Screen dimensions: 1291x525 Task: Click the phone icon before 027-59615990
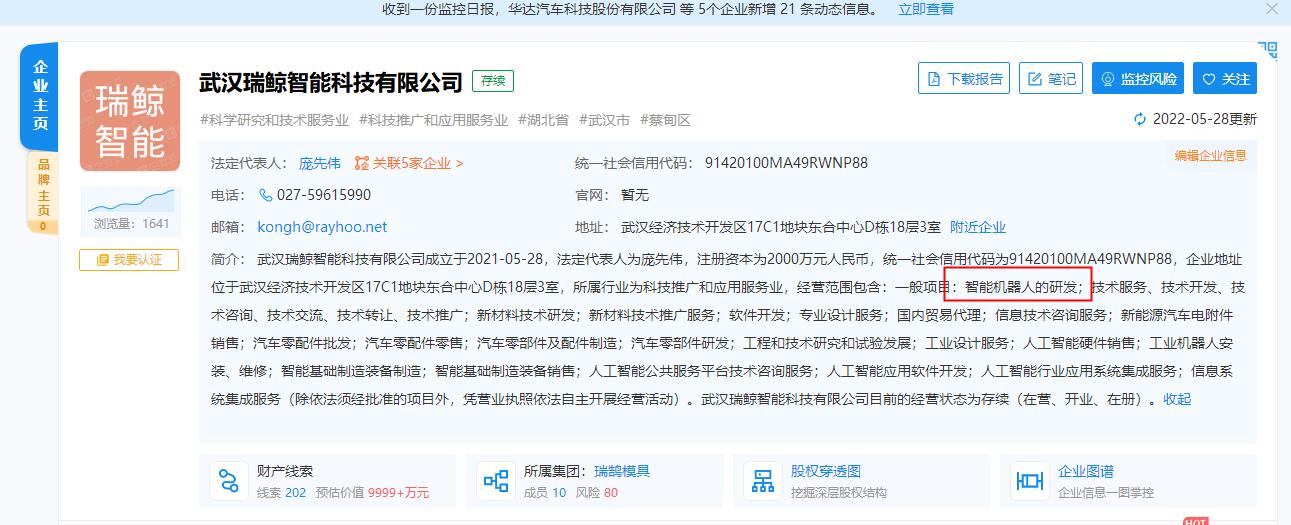coord(266,195)
